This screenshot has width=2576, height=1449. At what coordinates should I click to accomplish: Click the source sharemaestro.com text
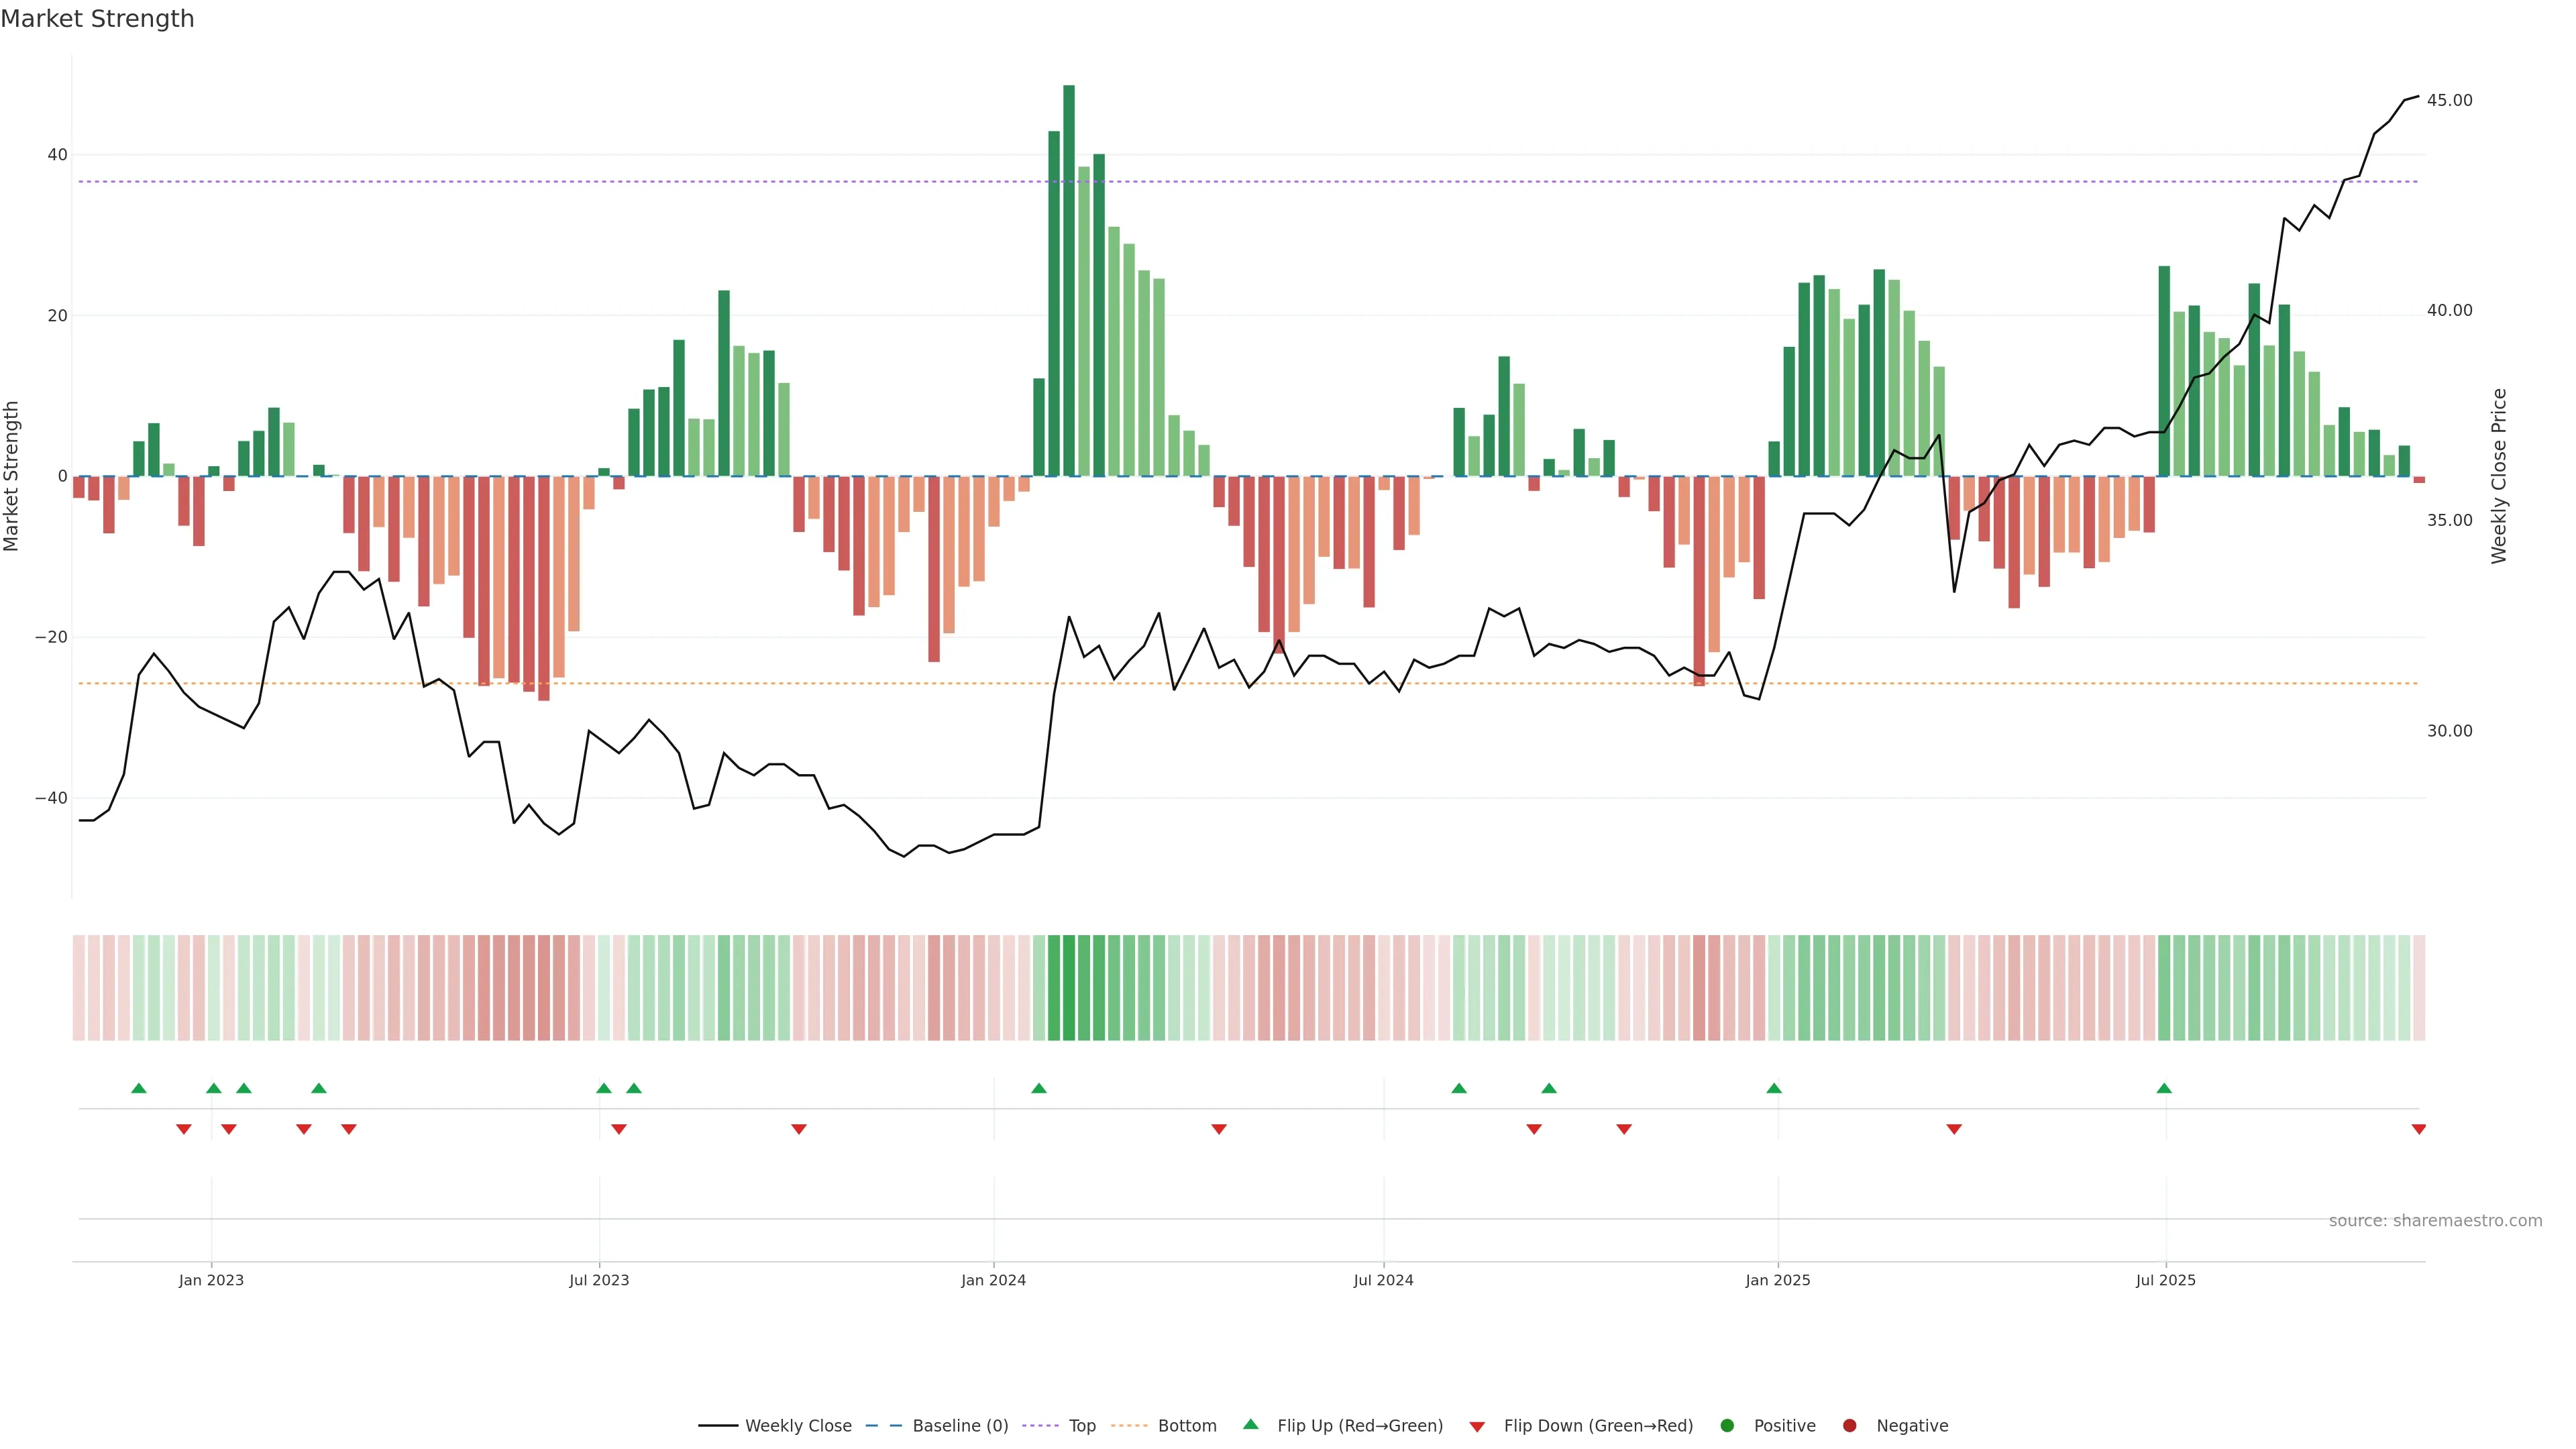coord(2435,1221)
